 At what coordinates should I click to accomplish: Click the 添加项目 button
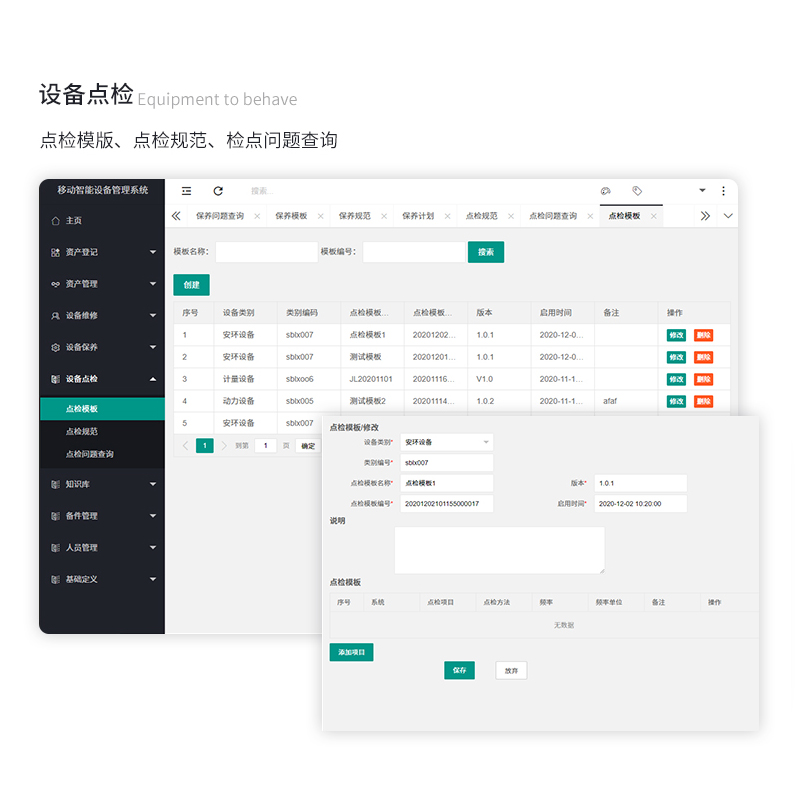click(352, 652)
